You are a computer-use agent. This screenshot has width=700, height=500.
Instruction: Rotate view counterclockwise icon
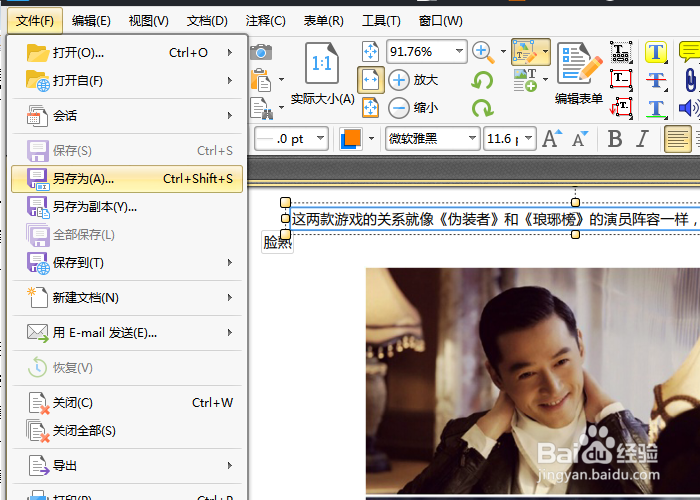[482, 81]
